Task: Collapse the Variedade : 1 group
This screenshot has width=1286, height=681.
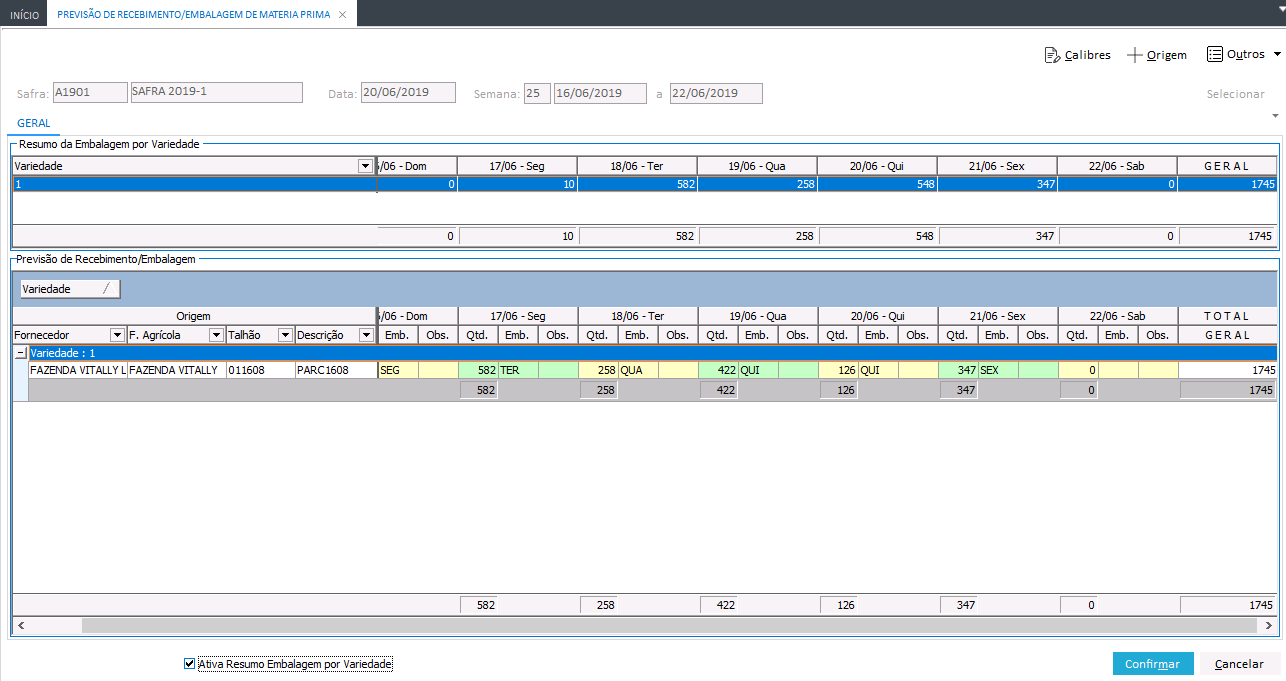Action: click(x=20, y=353)
